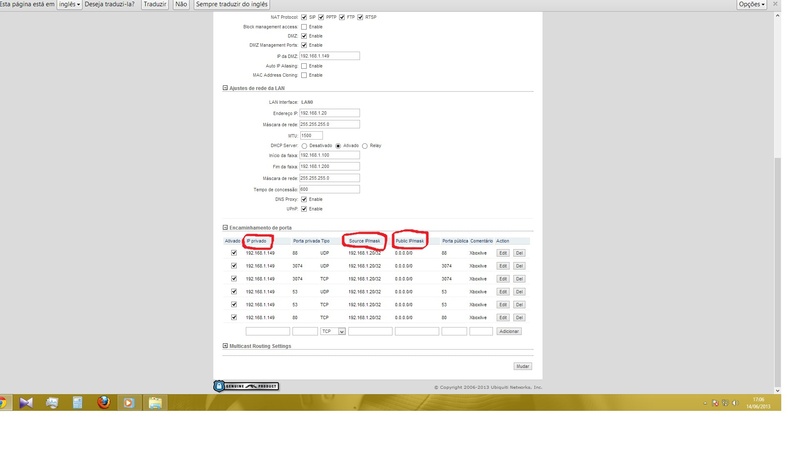Open the Visual Studio taskbar icon

[26, 403]
